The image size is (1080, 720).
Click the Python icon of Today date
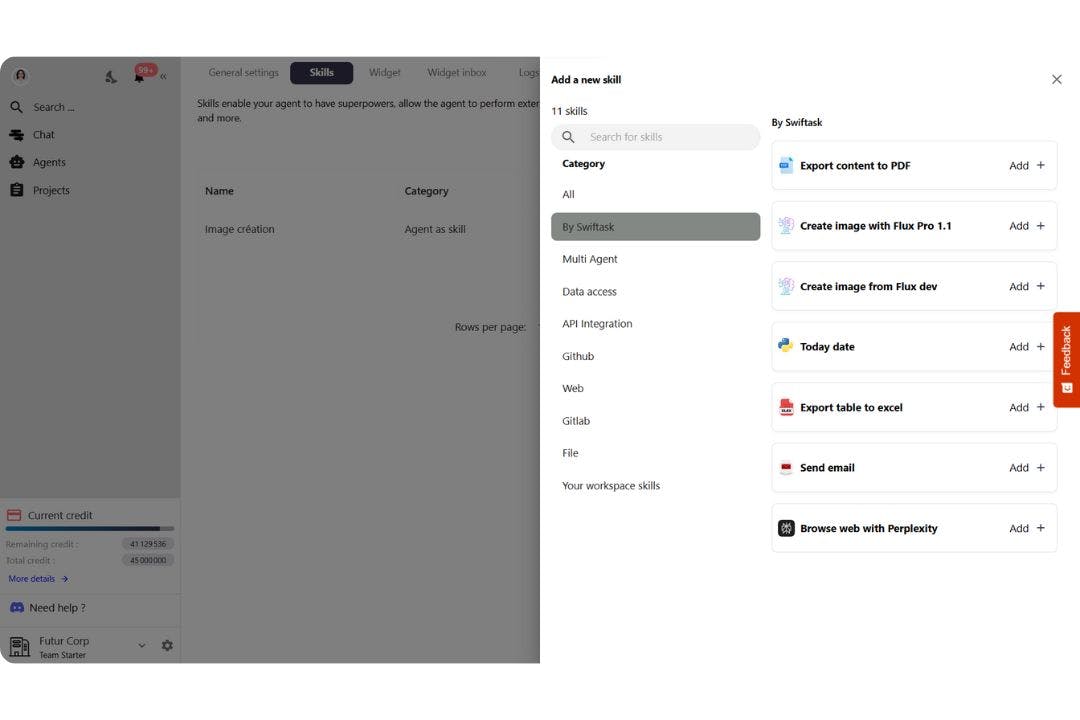coord(786,346)
